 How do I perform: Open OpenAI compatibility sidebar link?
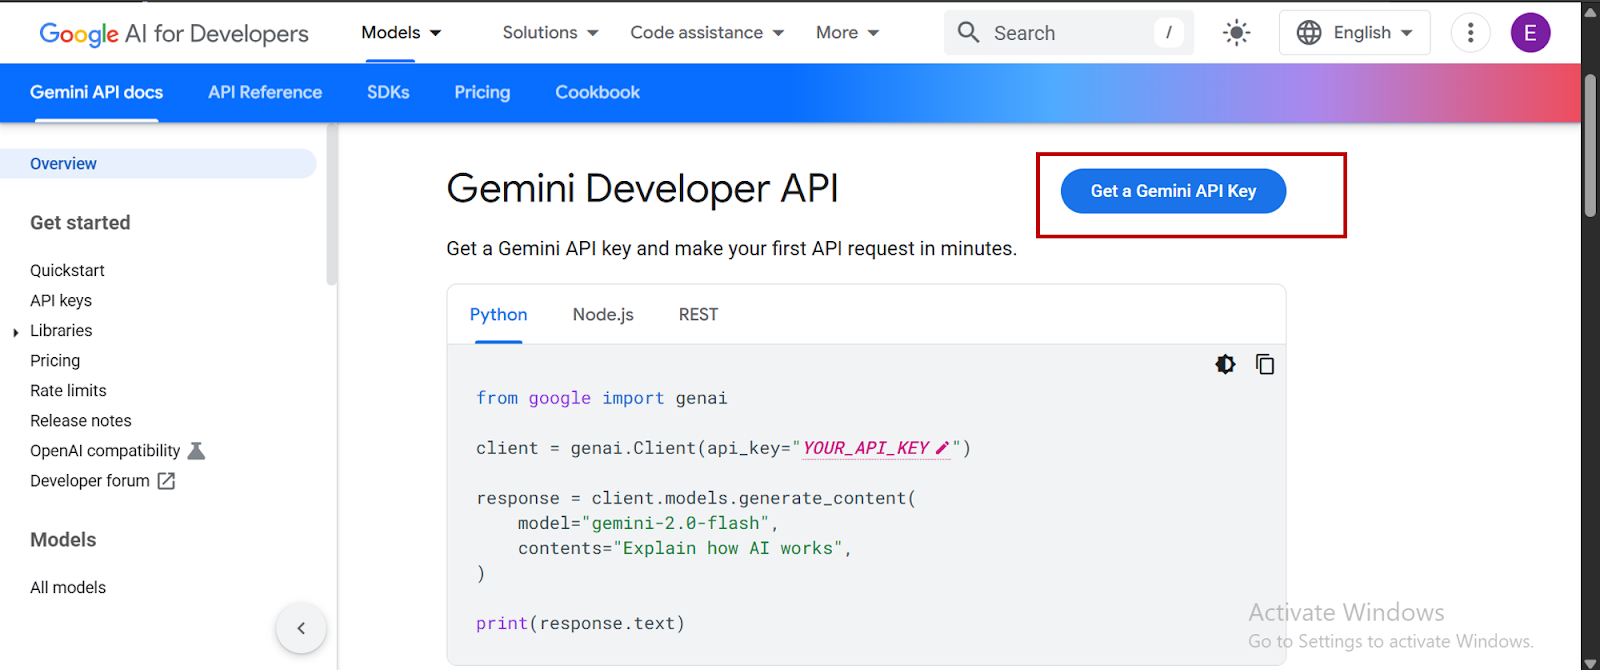105,451
